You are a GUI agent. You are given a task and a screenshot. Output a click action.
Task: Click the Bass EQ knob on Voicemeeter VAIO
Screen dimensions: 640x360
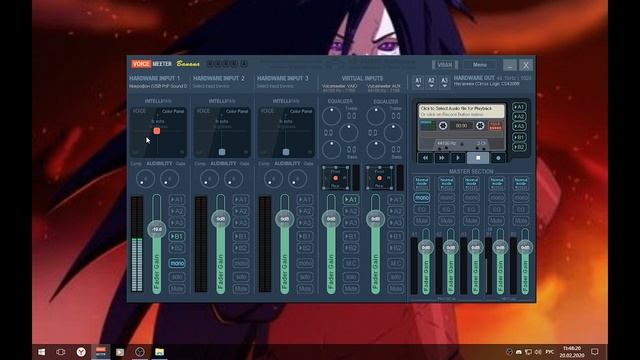(331, 149)
